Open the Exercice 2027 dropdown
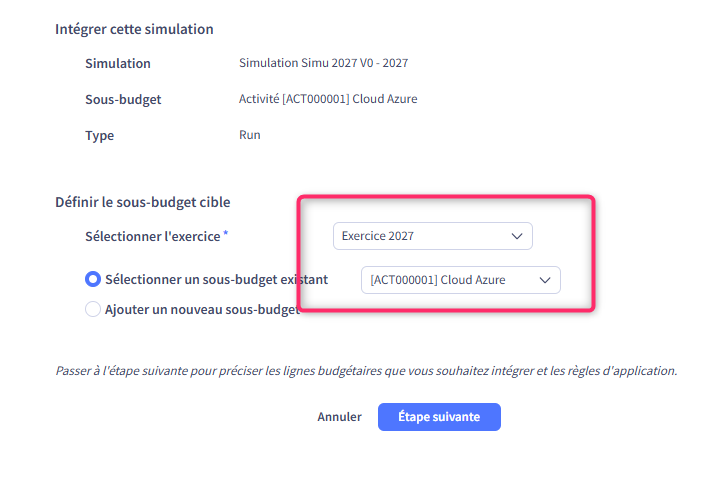The height and width of the screenshot is (492, 721). (x=420, y=236)
